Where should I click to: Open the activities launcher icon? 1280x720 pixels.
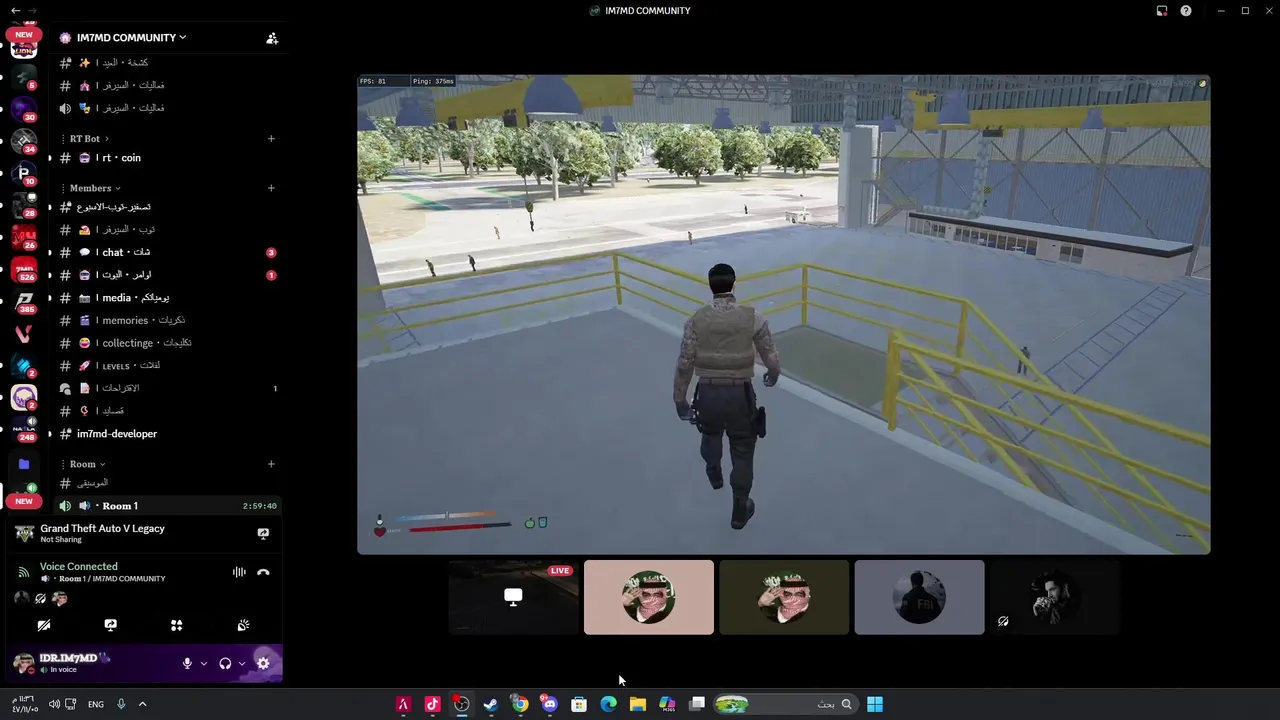(x=177, y=625)
